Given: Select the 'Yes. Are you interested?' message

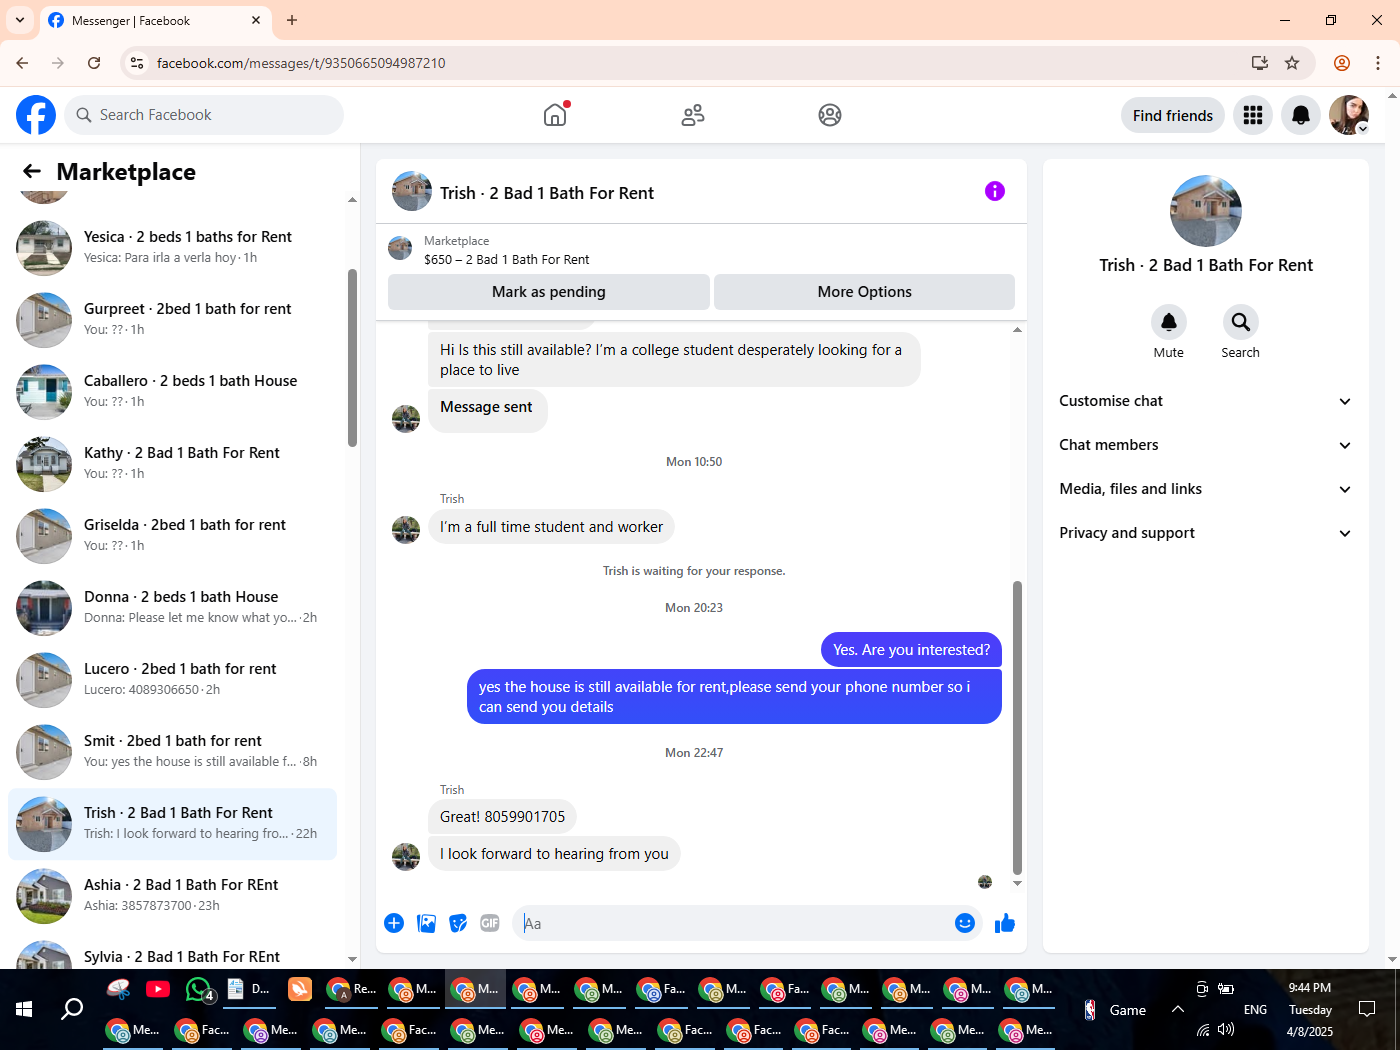Looking at the screenshot, I should coord(911,650).
